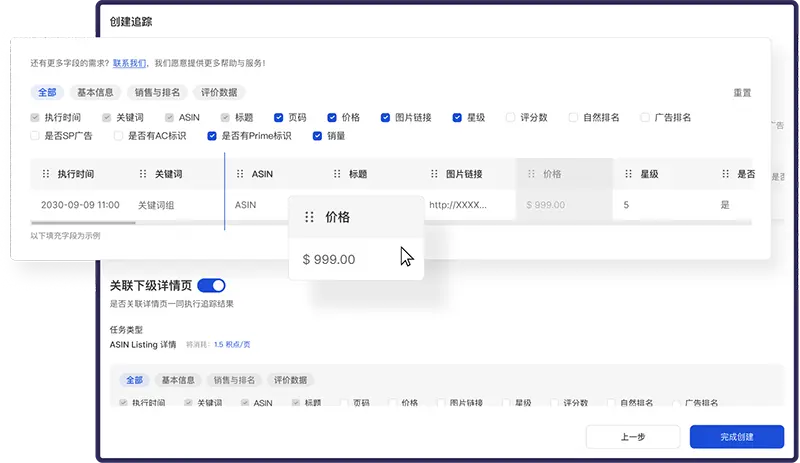Click drag handle on floating 价格 card
The height and width of the screenshot is (463, 800).
309,217
